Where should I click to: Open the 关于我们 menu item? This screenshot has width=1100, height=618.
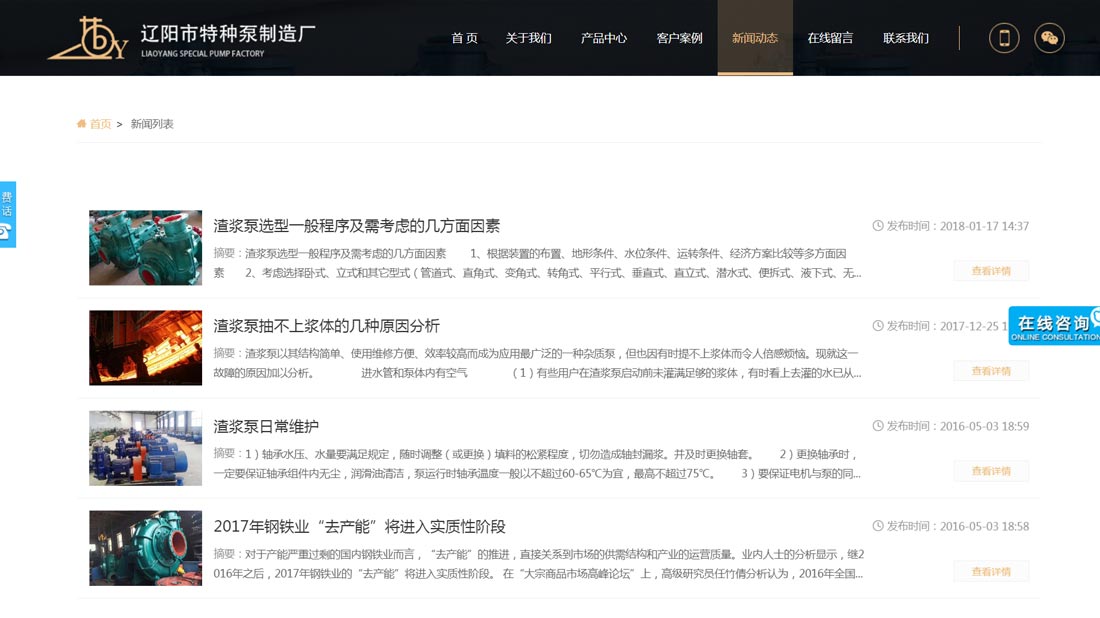(530, 38)
